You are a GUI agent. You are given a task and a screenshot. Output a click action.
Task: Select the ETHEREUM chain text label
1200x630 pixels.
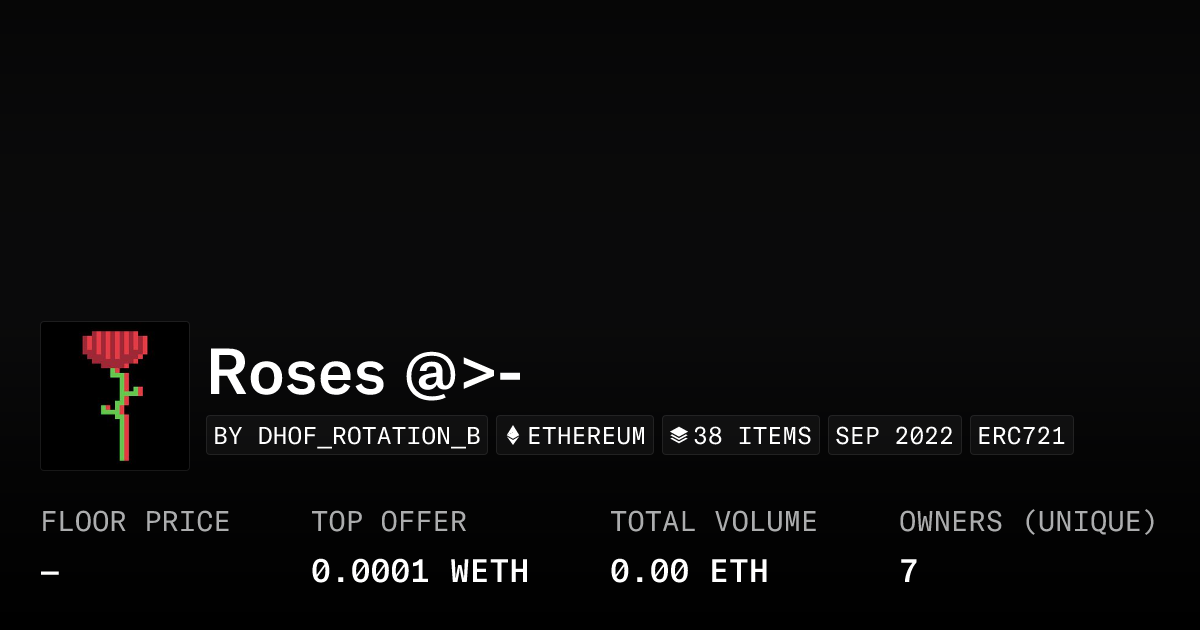pos(586,436)
